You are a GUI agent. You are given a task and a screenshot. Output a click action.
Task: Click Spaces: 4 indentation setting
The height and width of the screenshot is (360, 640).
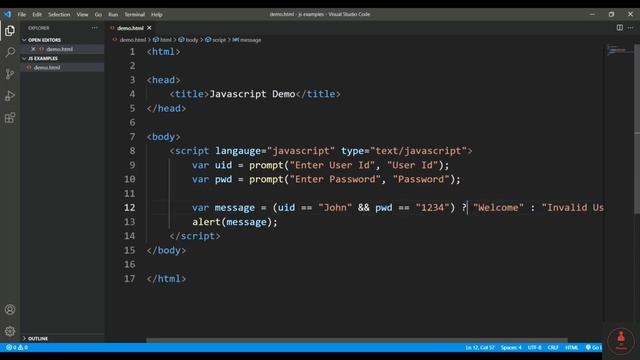pos(511,347)
